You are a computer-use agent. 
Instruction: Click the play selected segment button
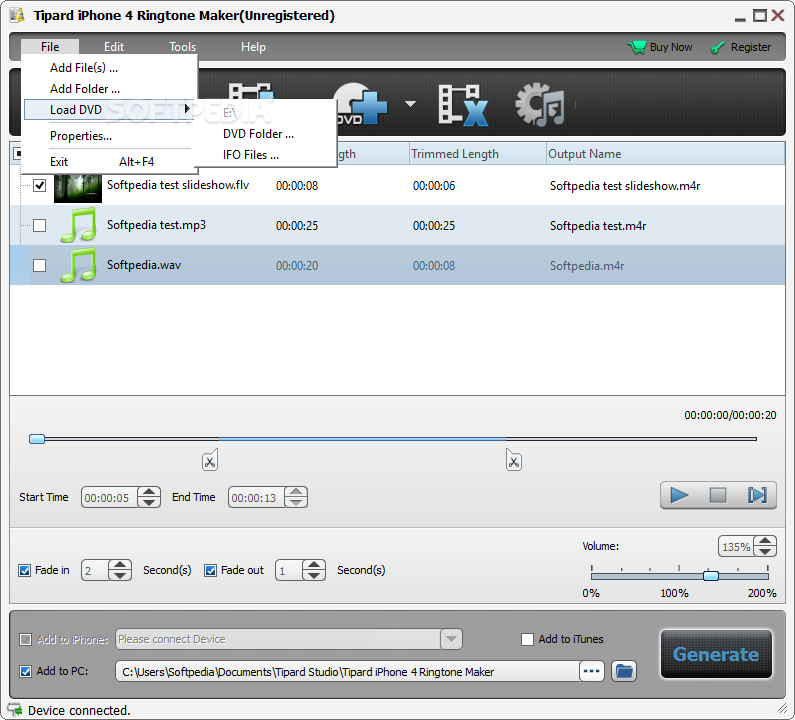(x=757, y=495)
